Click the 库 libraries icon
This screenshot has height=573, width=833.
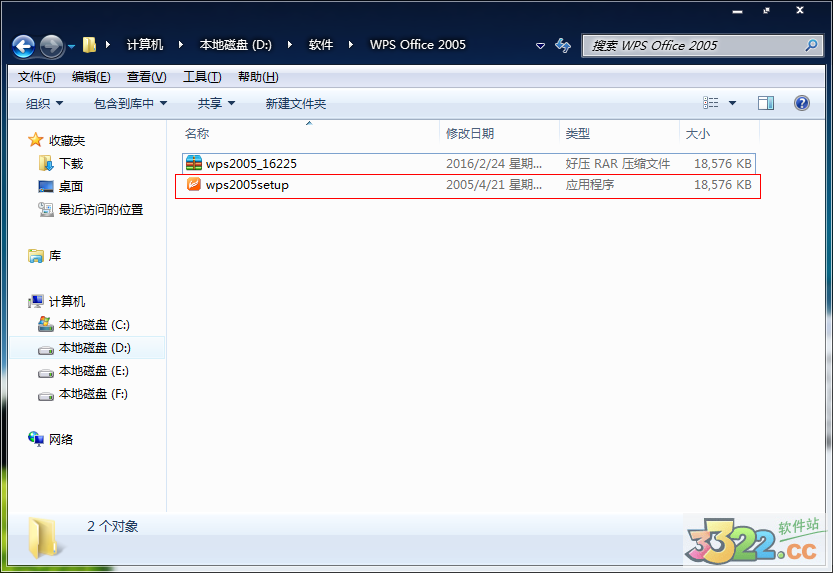pos(36,256)
